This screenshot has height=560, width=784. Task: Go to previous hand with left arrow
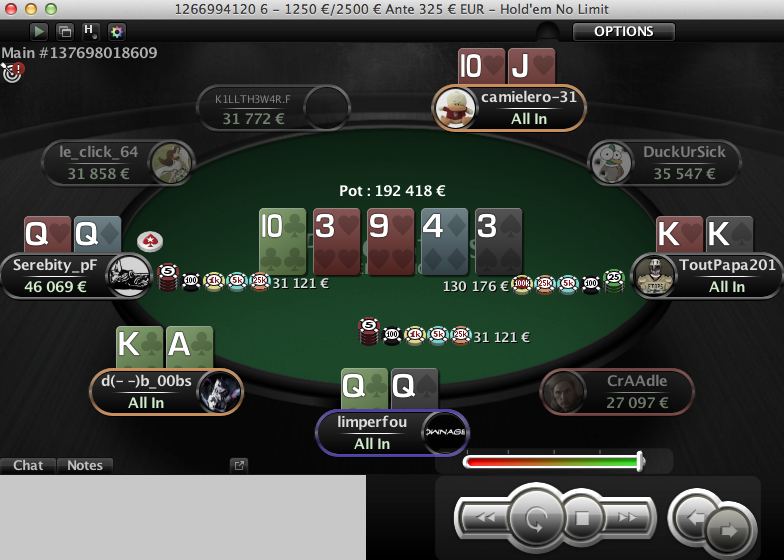[x=692, y=518]
